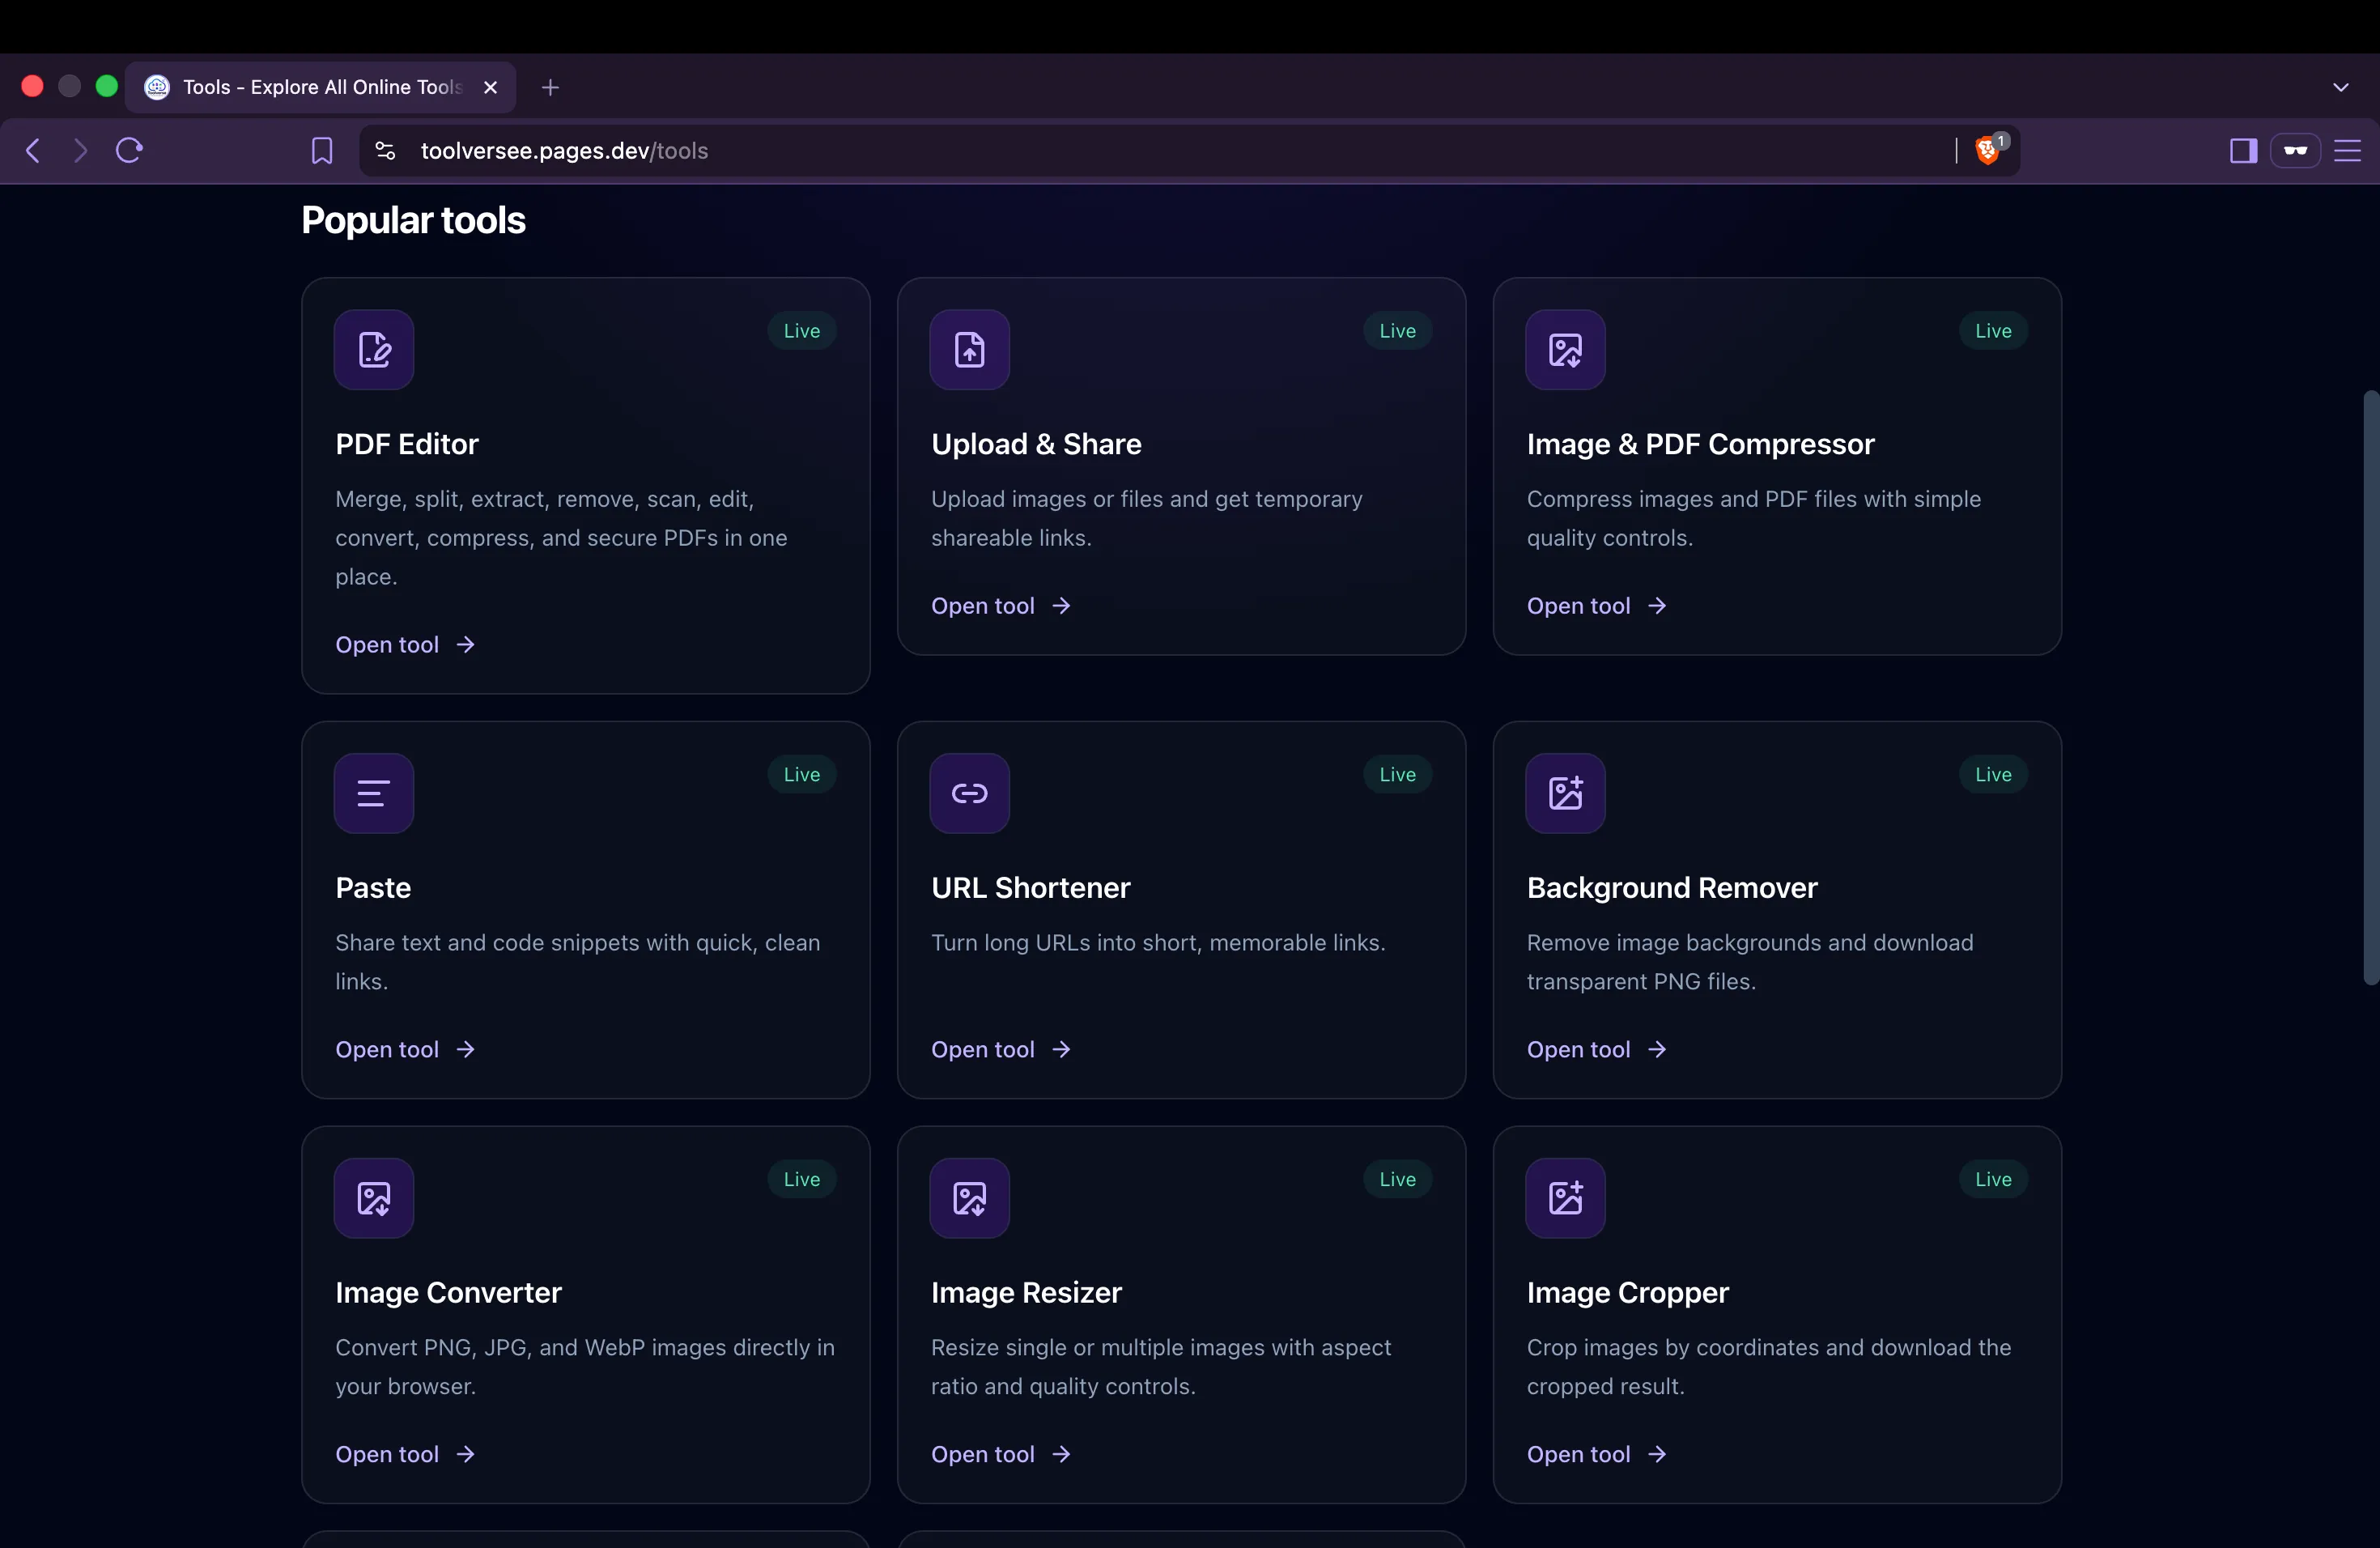Click the Background Remover card title
This screenshot has width=2380, height=1548.
coord(1672,888)
